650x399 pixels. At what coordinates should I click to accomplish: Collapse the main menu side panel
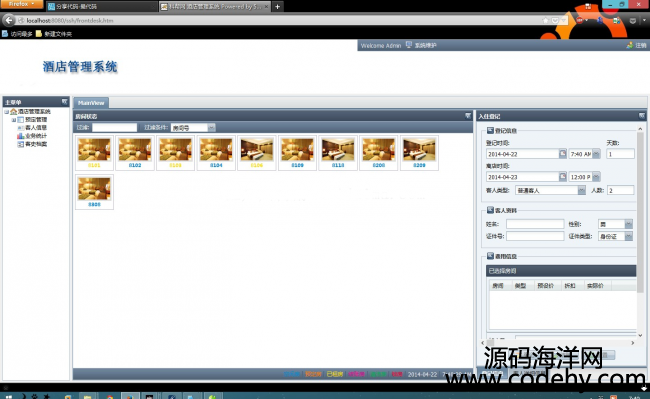click(x=64, y=102)
